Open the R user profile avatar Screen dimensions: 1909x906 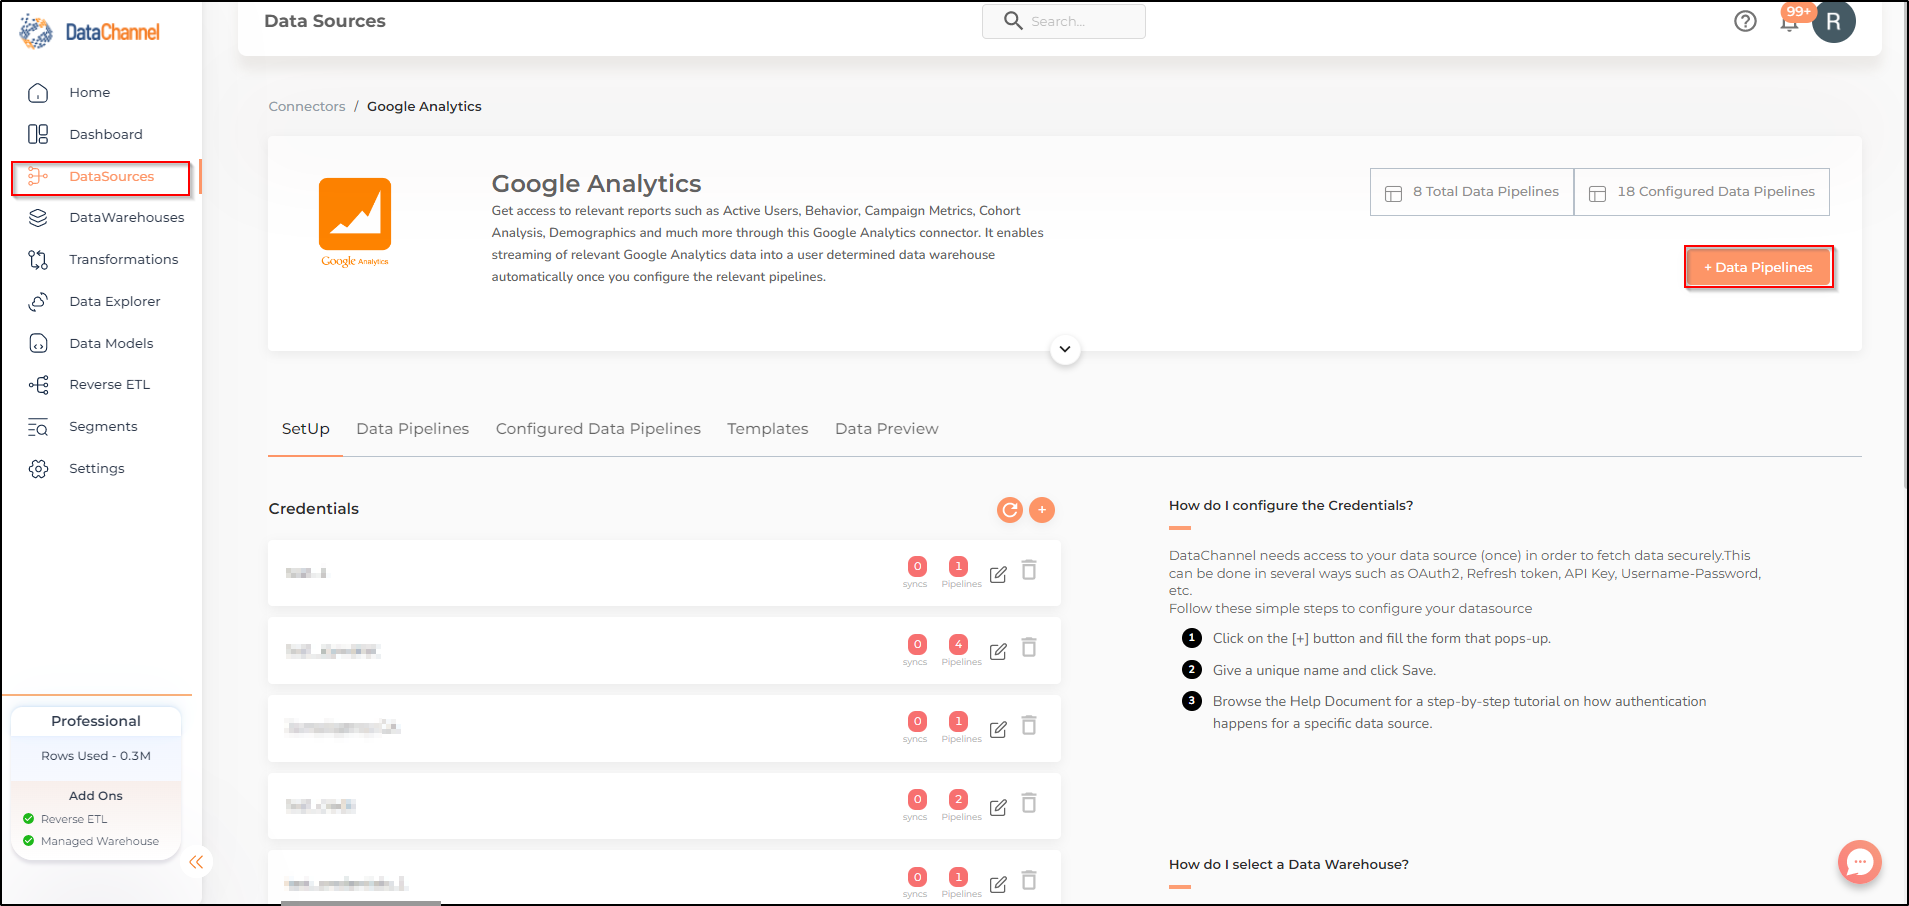pyautogui.click(x=1833, y=21)
